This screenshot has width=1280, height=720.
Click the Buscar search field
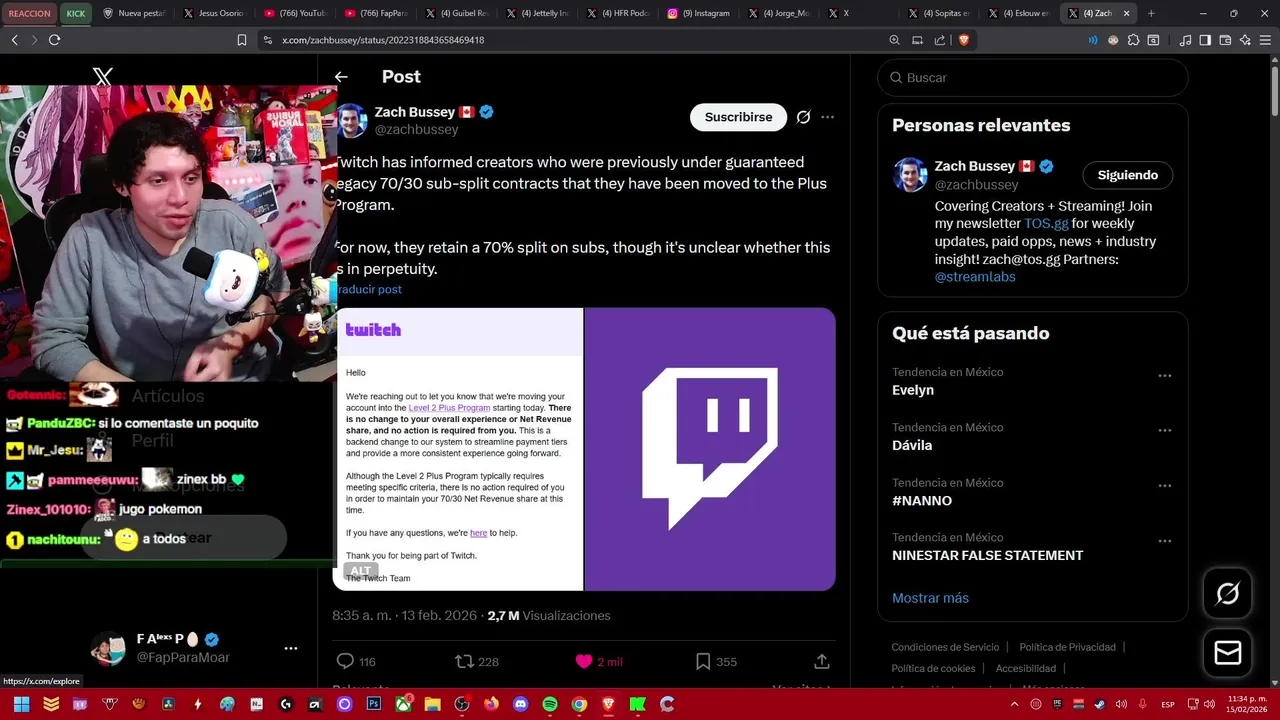tap(1032, 77)
